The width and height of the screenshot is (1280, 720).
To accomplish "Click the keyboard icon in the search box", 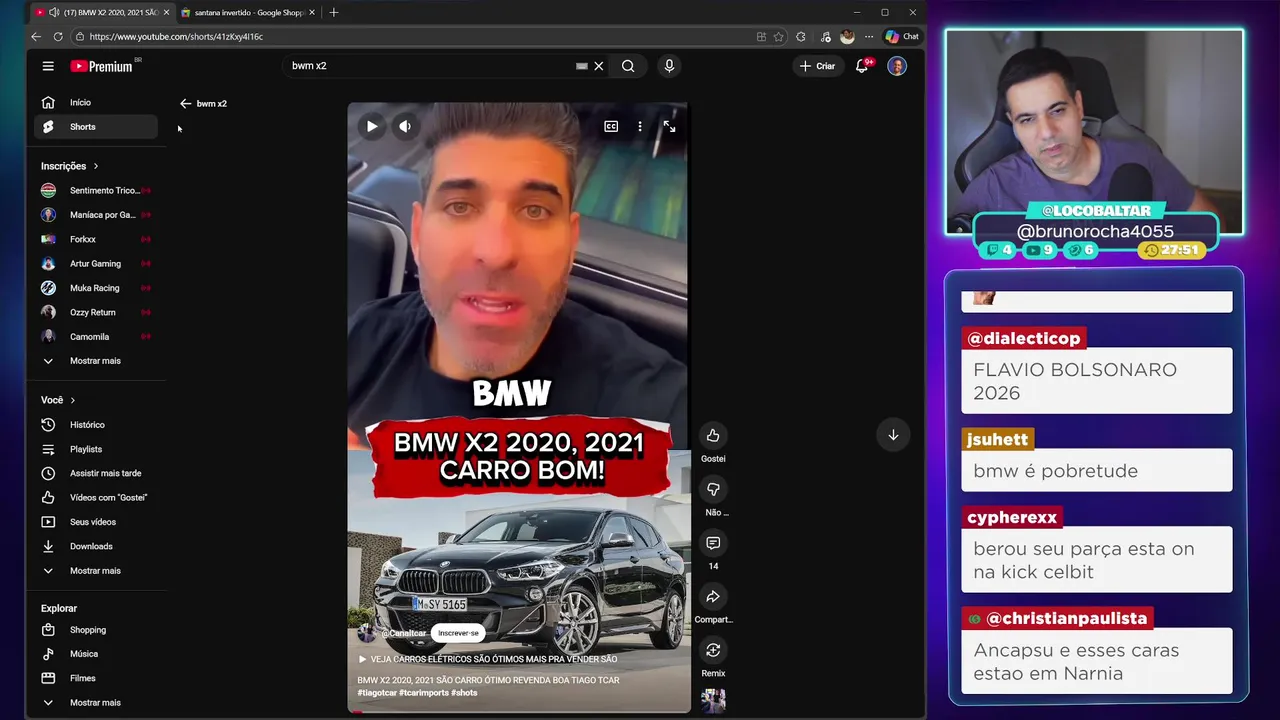I will pos(582,66).
